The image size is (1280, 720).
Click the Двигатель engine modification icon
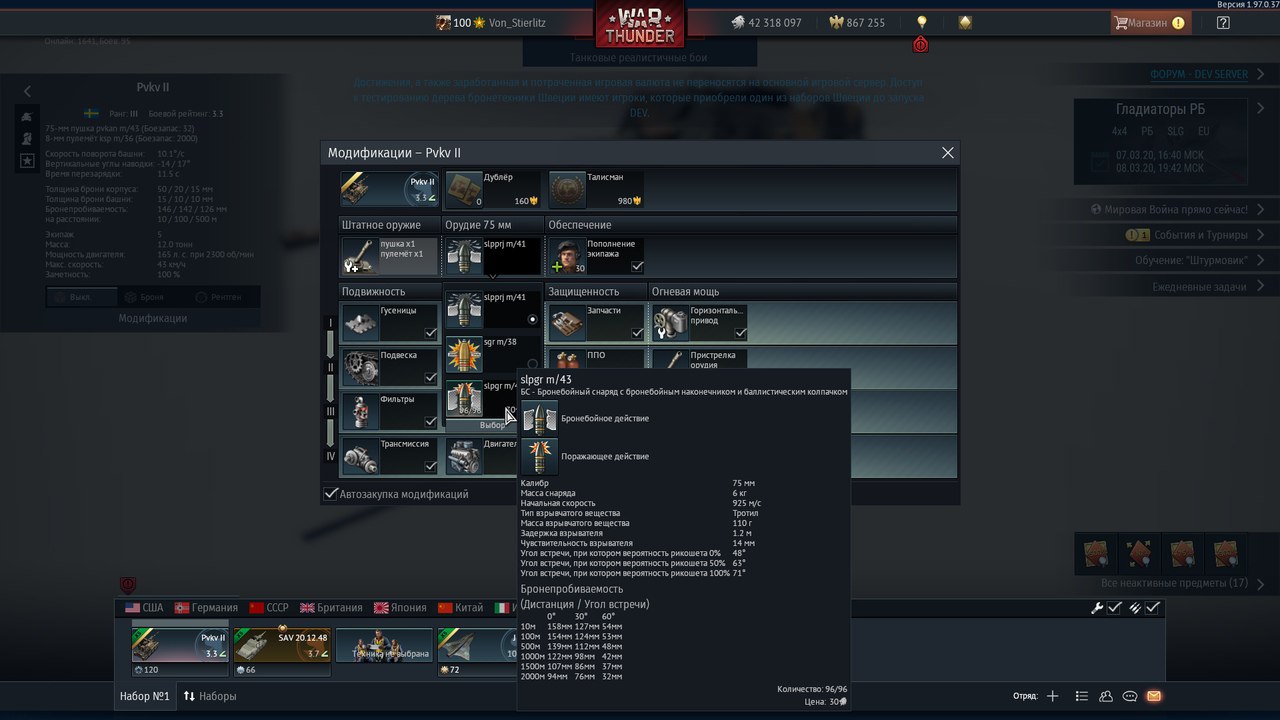[x=464, y=457]
